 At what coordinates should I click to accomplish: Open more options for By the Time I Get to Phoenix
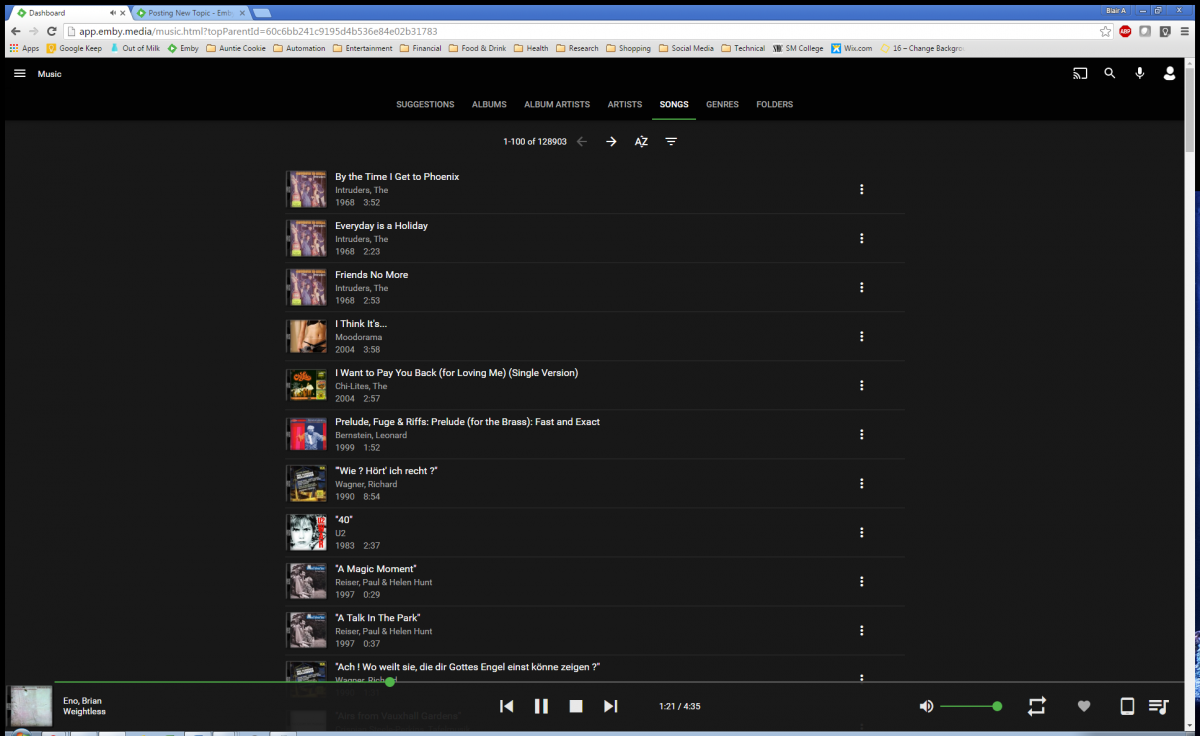tap(861, 189)
